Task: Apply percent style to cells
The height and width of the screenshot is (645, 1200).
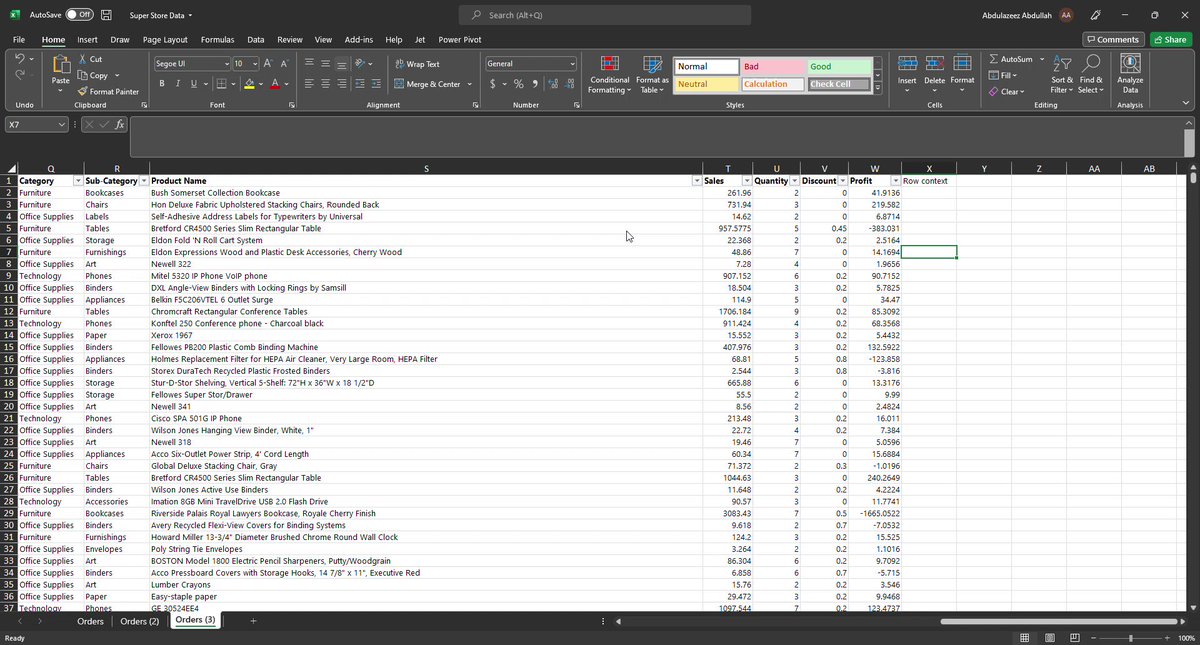Action: [518, 84]
